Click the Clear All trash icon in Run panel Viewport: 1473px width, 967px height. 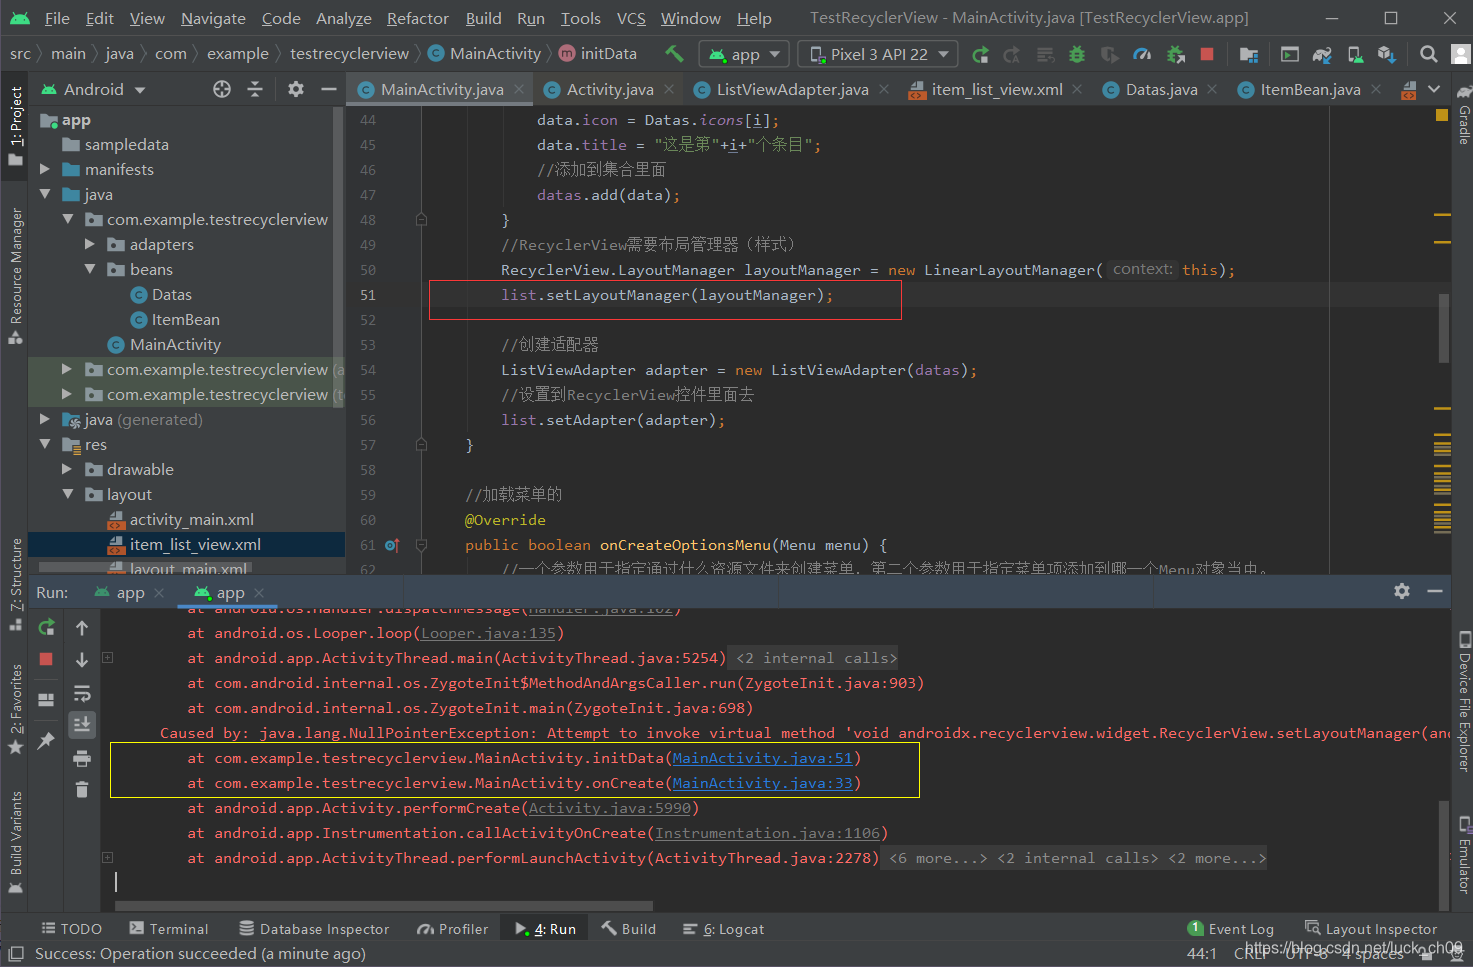point(82,790)
